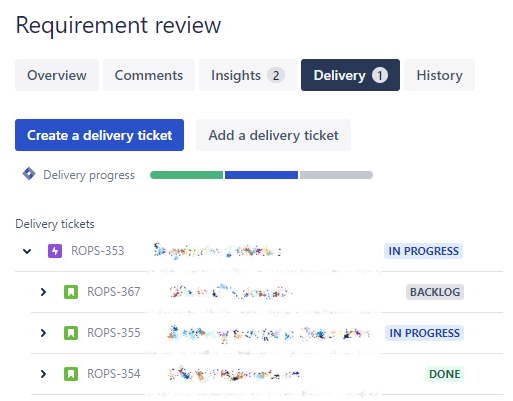Click the green done segment of progress bar
513x401 pixels.
pos(187,175)
